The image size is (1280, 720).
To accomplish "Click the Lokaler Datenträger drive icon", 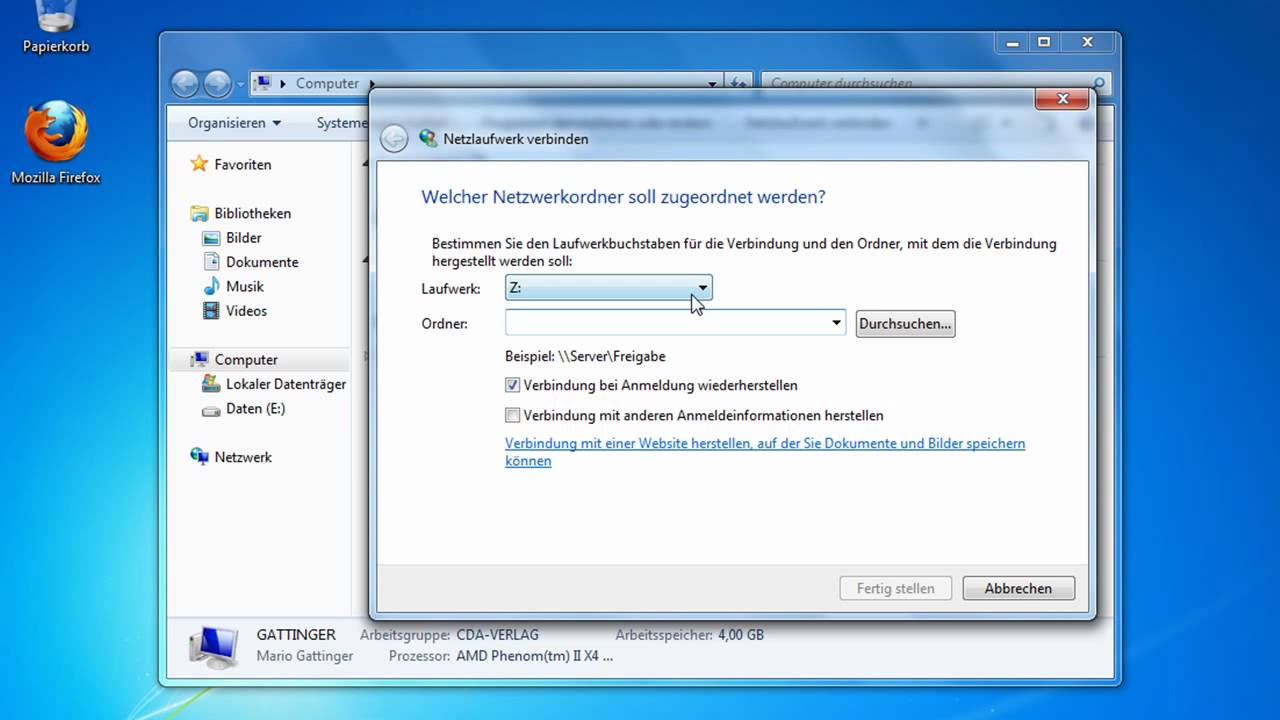I will (x=210, y=384).
